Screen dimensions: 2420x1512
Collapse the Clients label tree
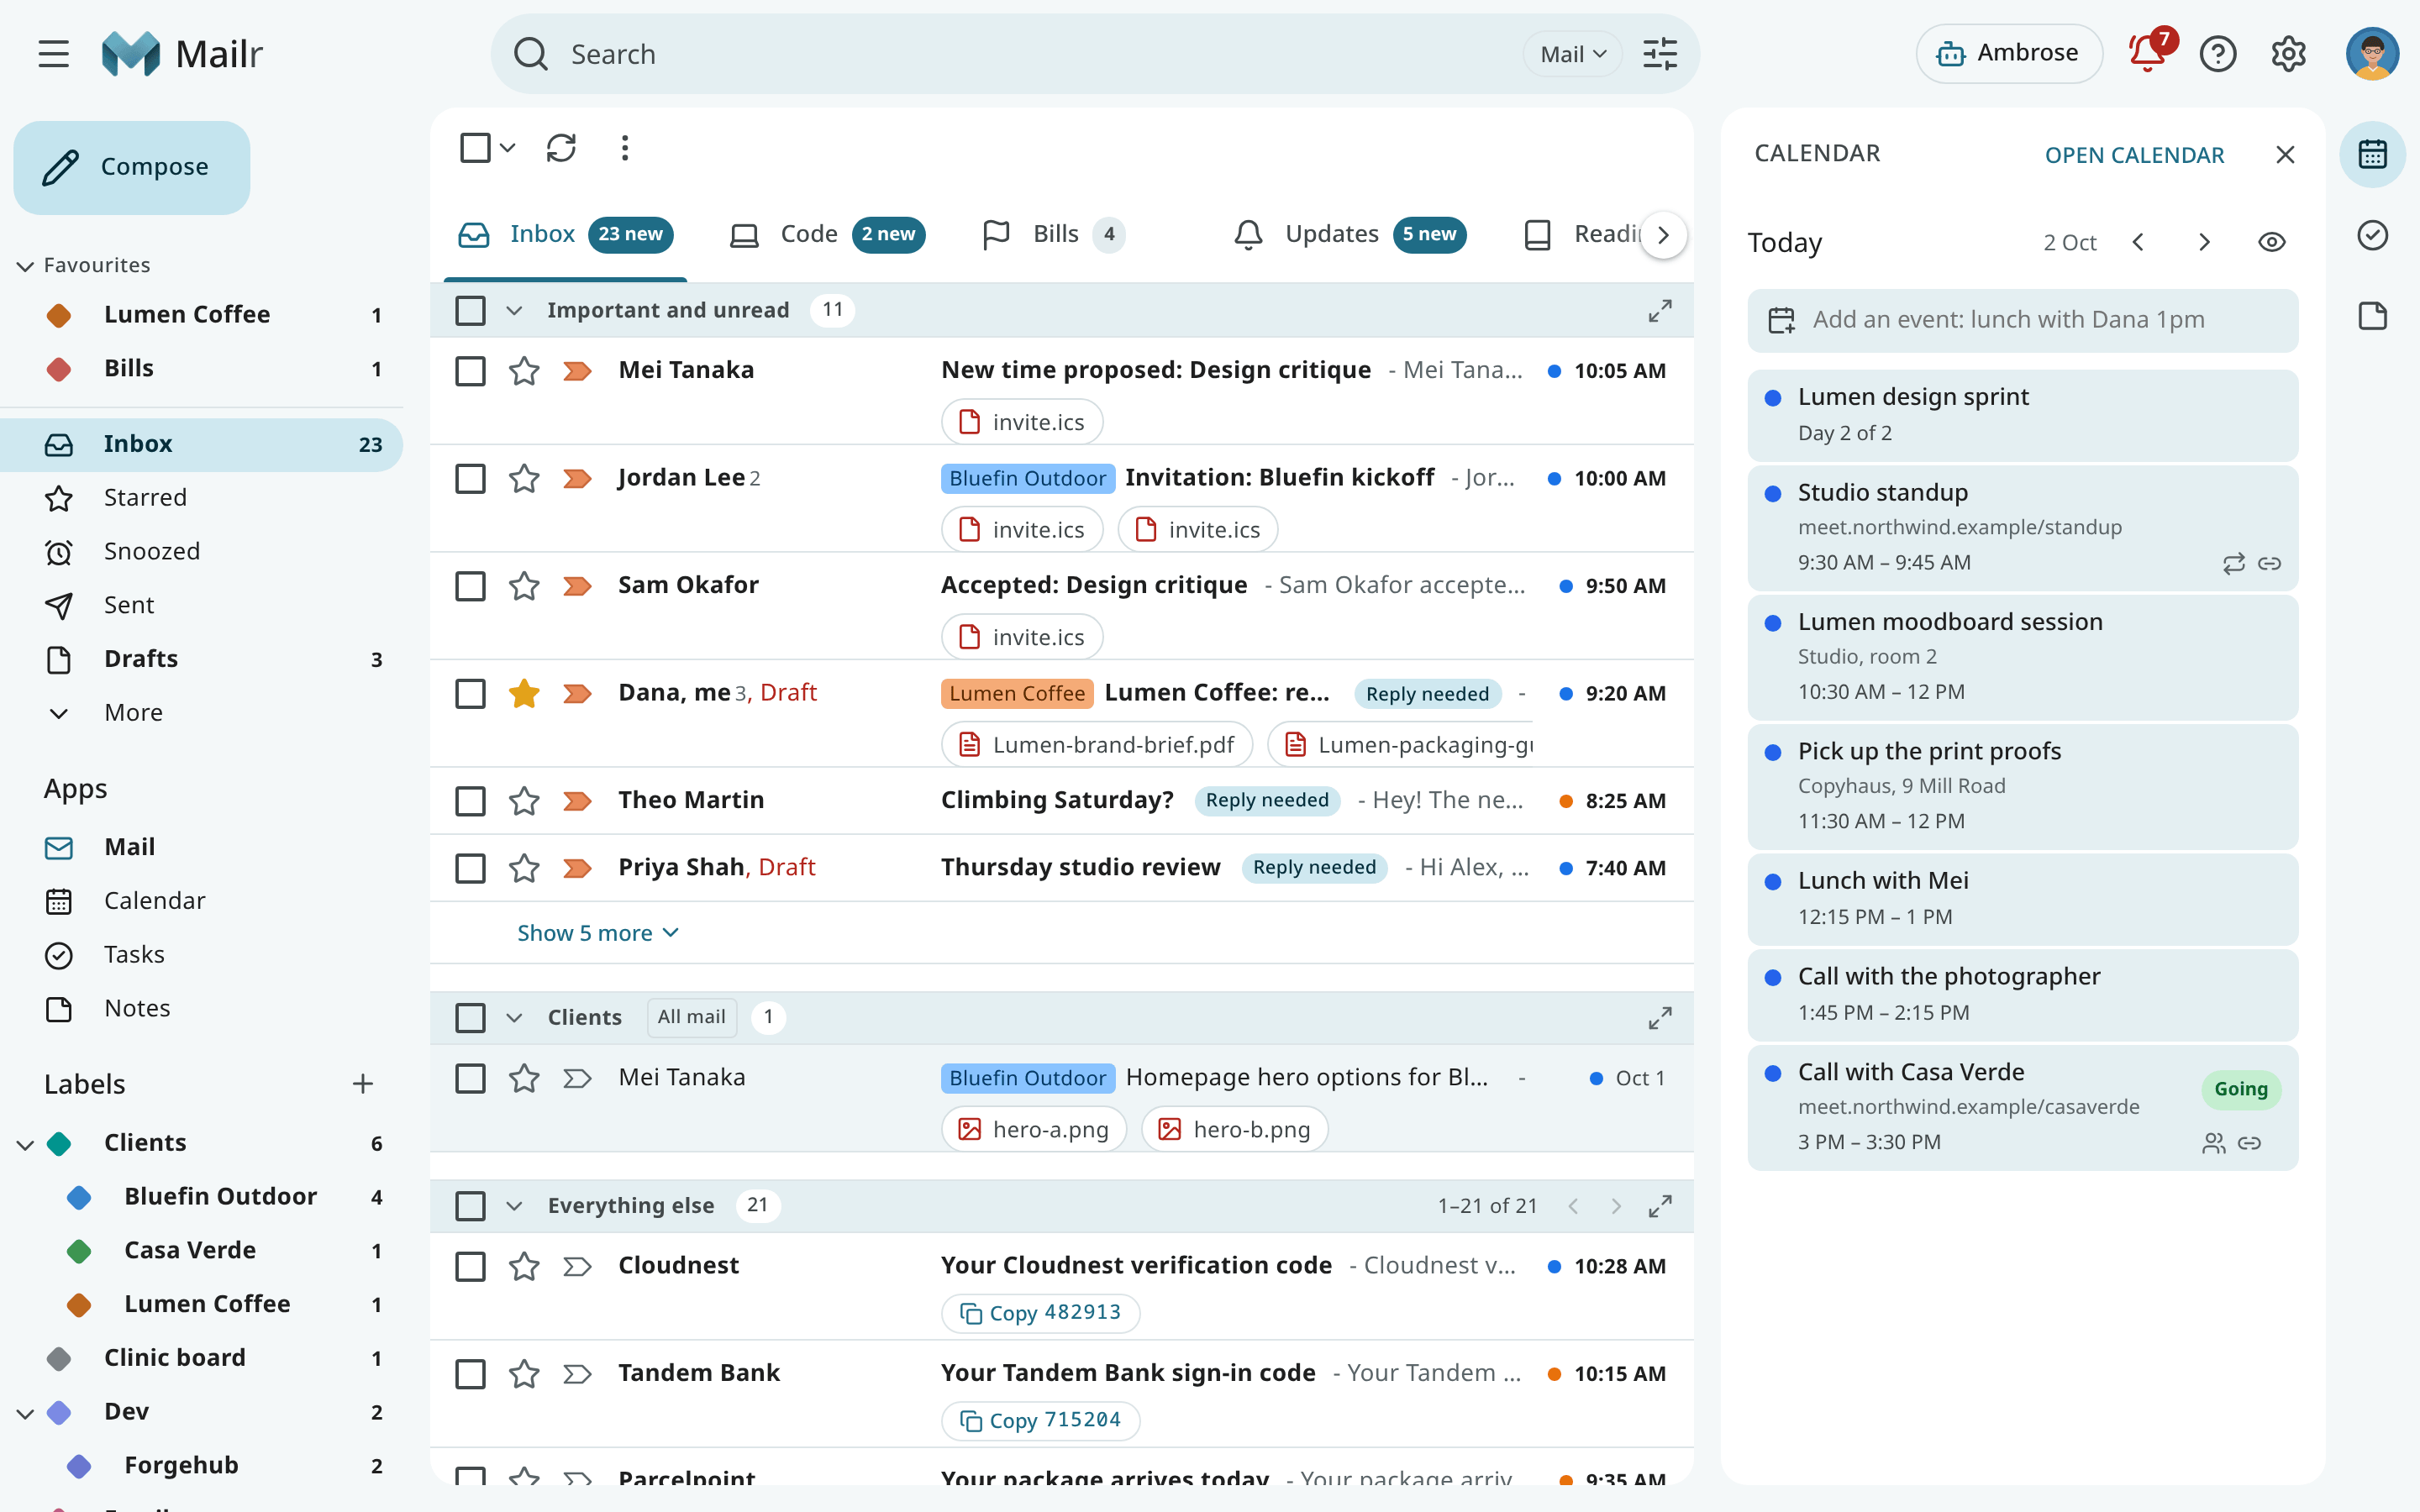pos(25,1144)
